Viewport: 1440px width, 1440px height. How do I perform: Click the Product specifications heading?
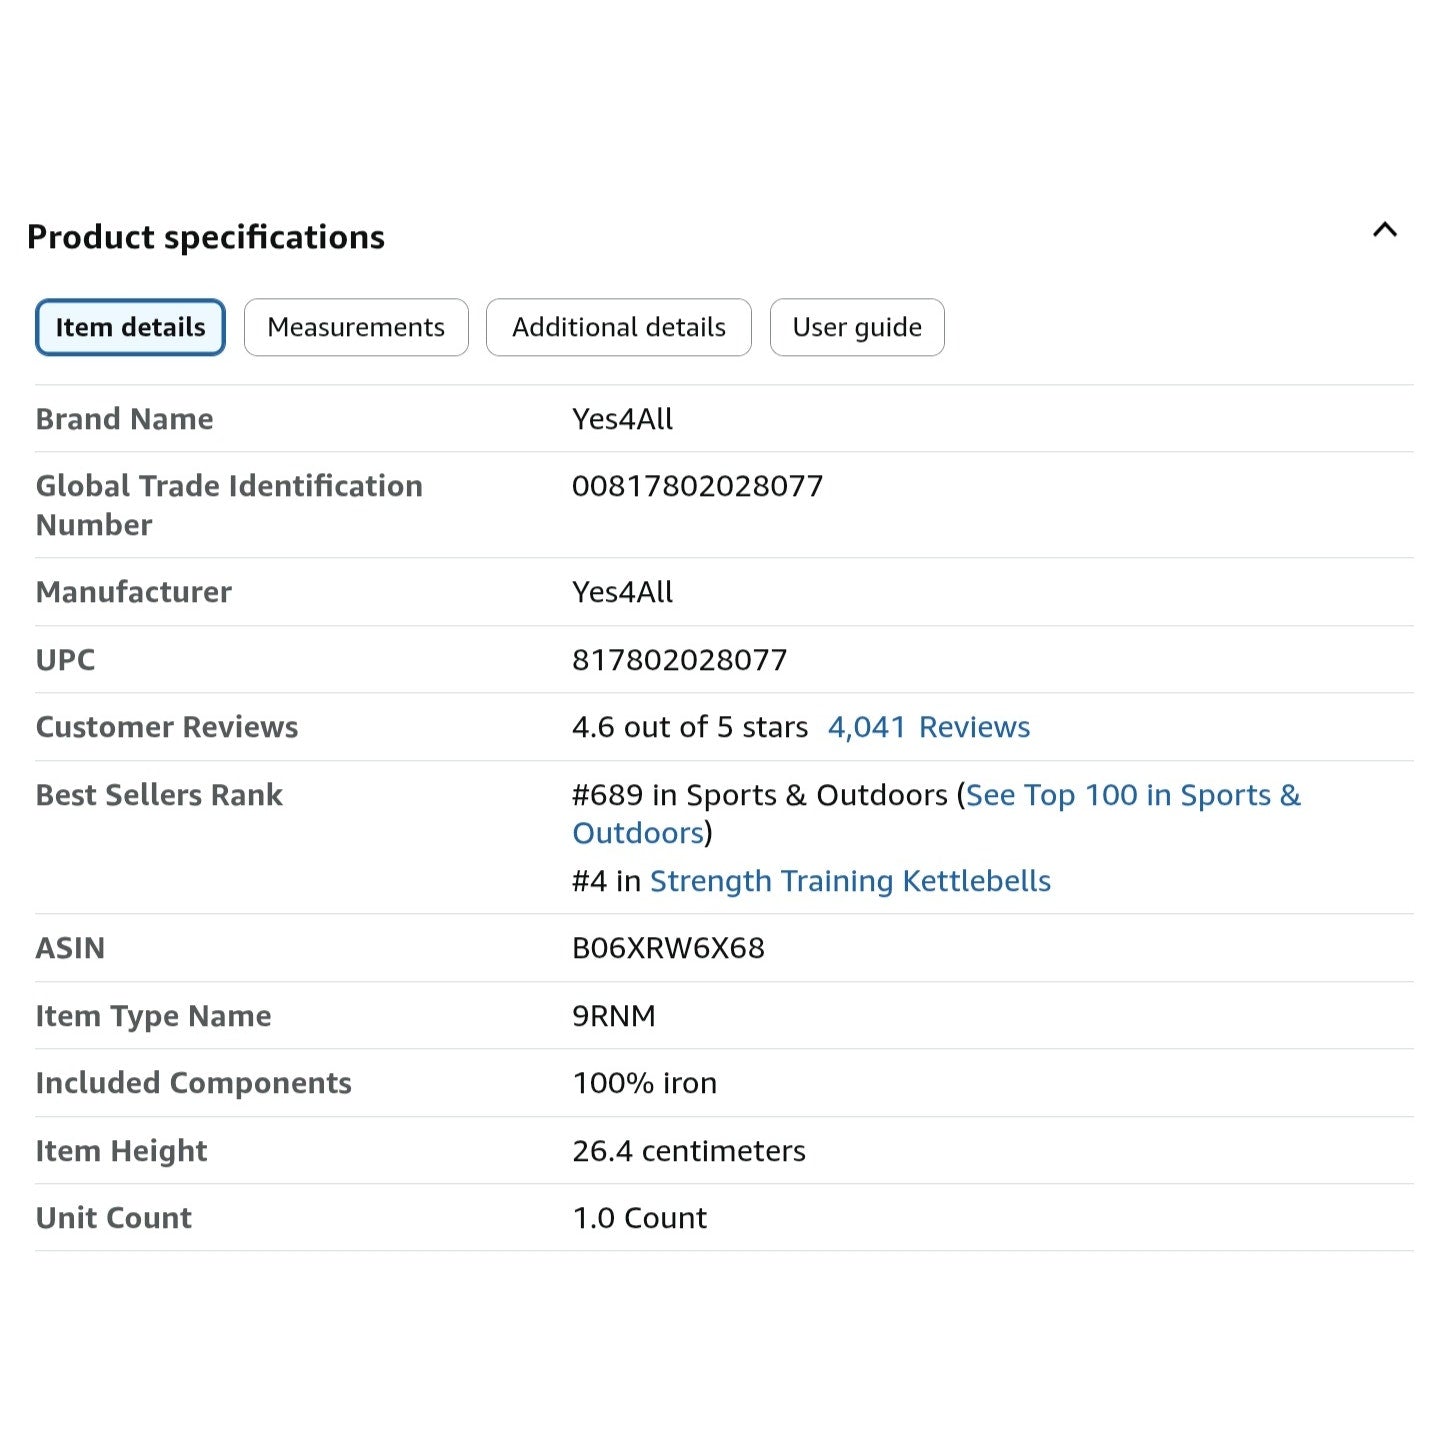click(x=206, y=237)
